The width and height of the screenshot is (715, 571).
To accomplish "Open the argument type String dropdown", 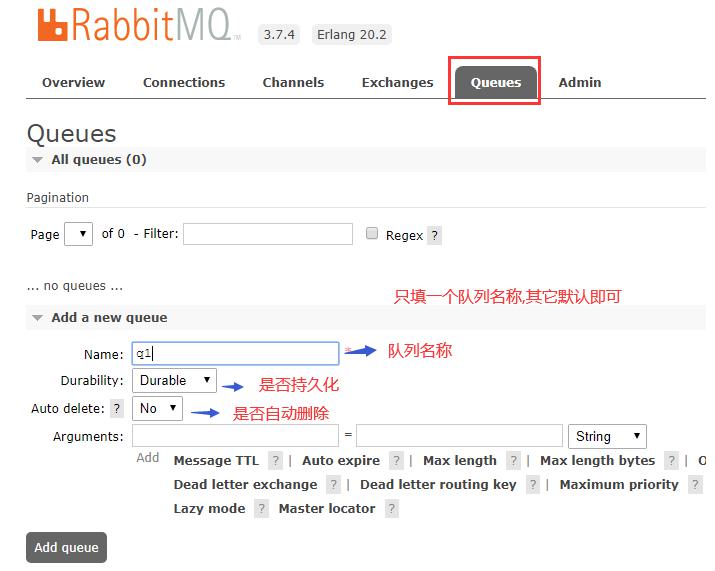I will pyautogui.click(x=607, y=436).
